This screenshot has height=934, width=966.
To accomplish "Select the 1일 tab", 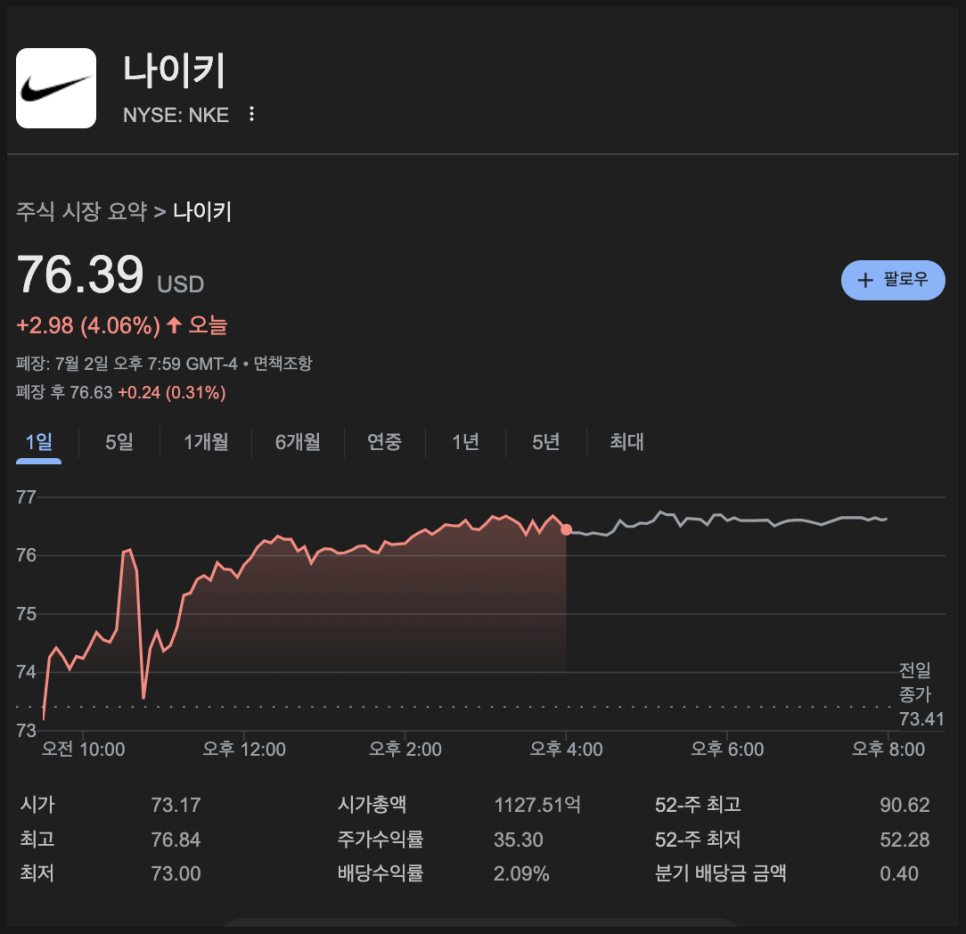I will pos(39,442).
